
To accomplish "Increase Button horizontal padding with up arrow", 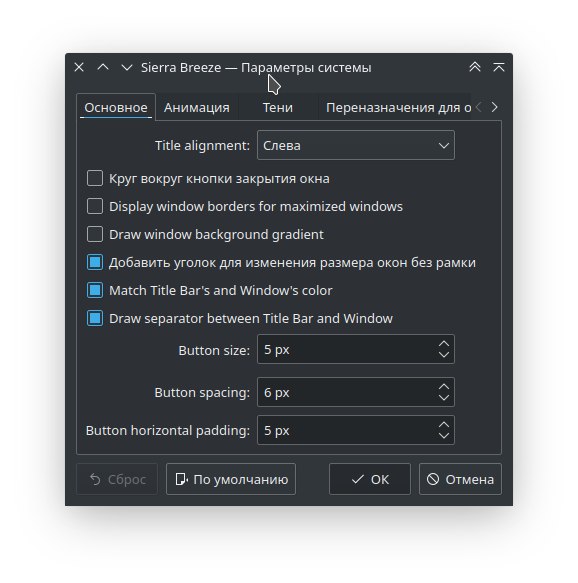I will point(444,425).
